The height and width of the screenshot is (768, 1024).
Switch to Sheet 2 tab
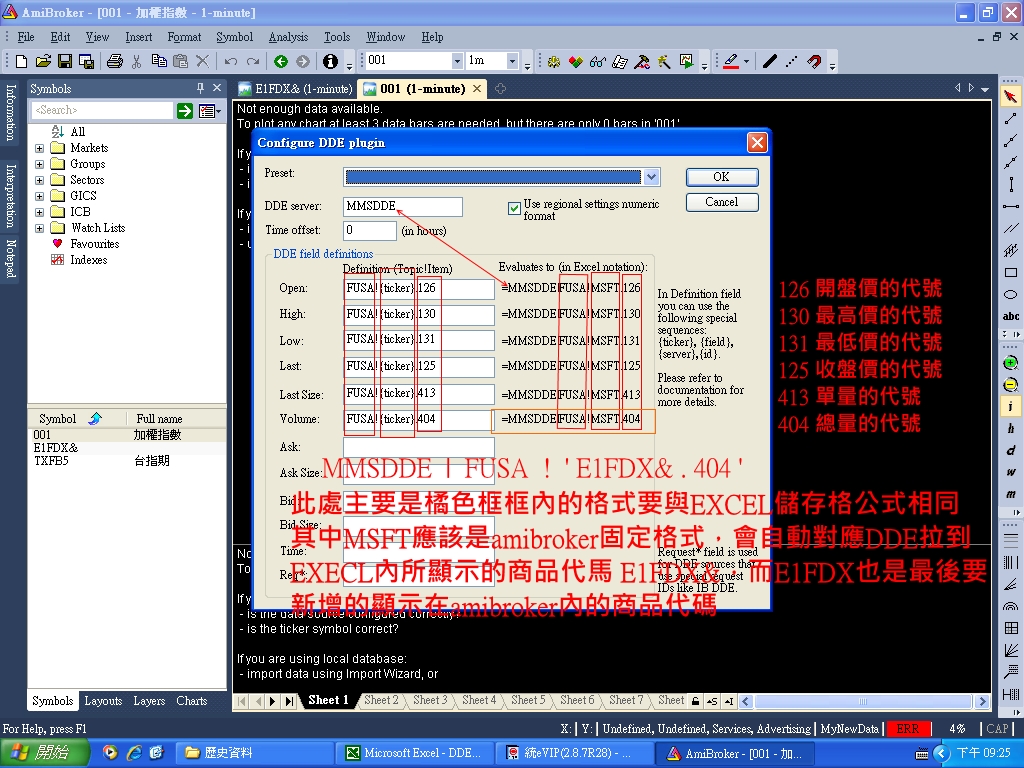tap(381, 700)
